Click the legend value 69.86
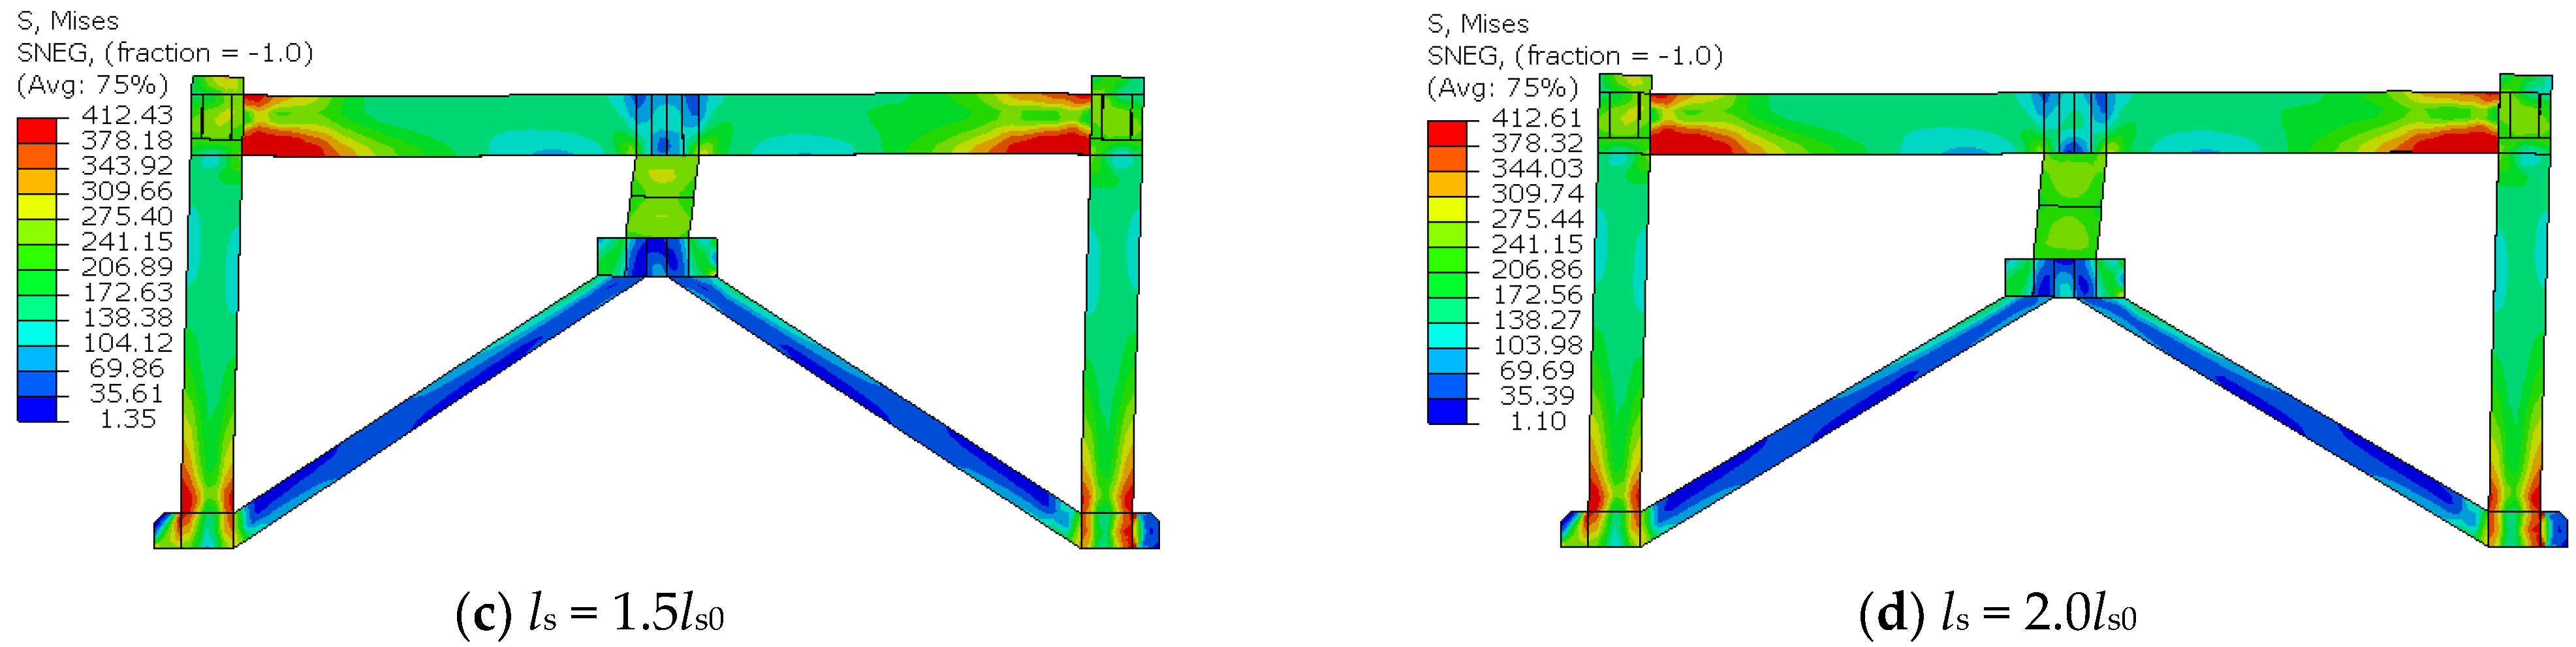 (x=127, y=368)
